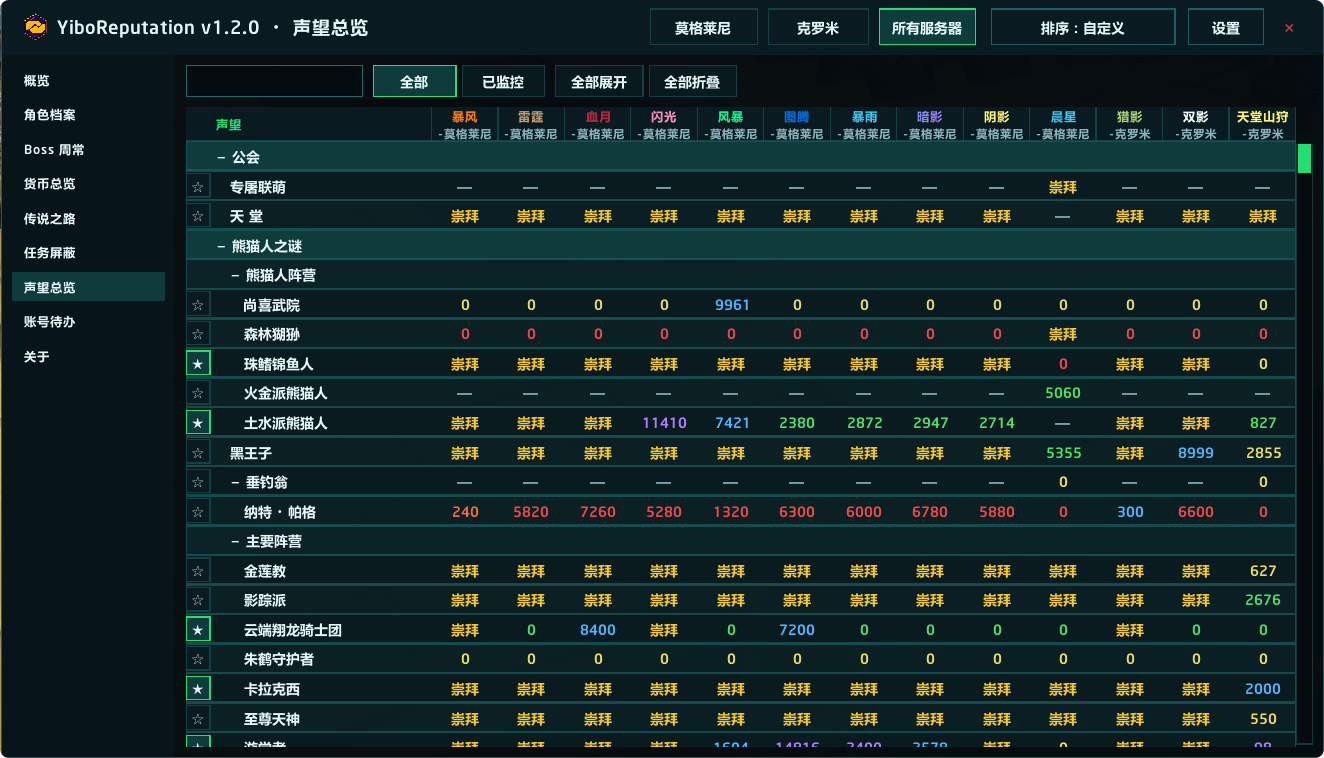Collapse the 熊猫人之谜 group
Image resolution: width=1324 pixels, height=758 pixels.
tap(221, 246)
